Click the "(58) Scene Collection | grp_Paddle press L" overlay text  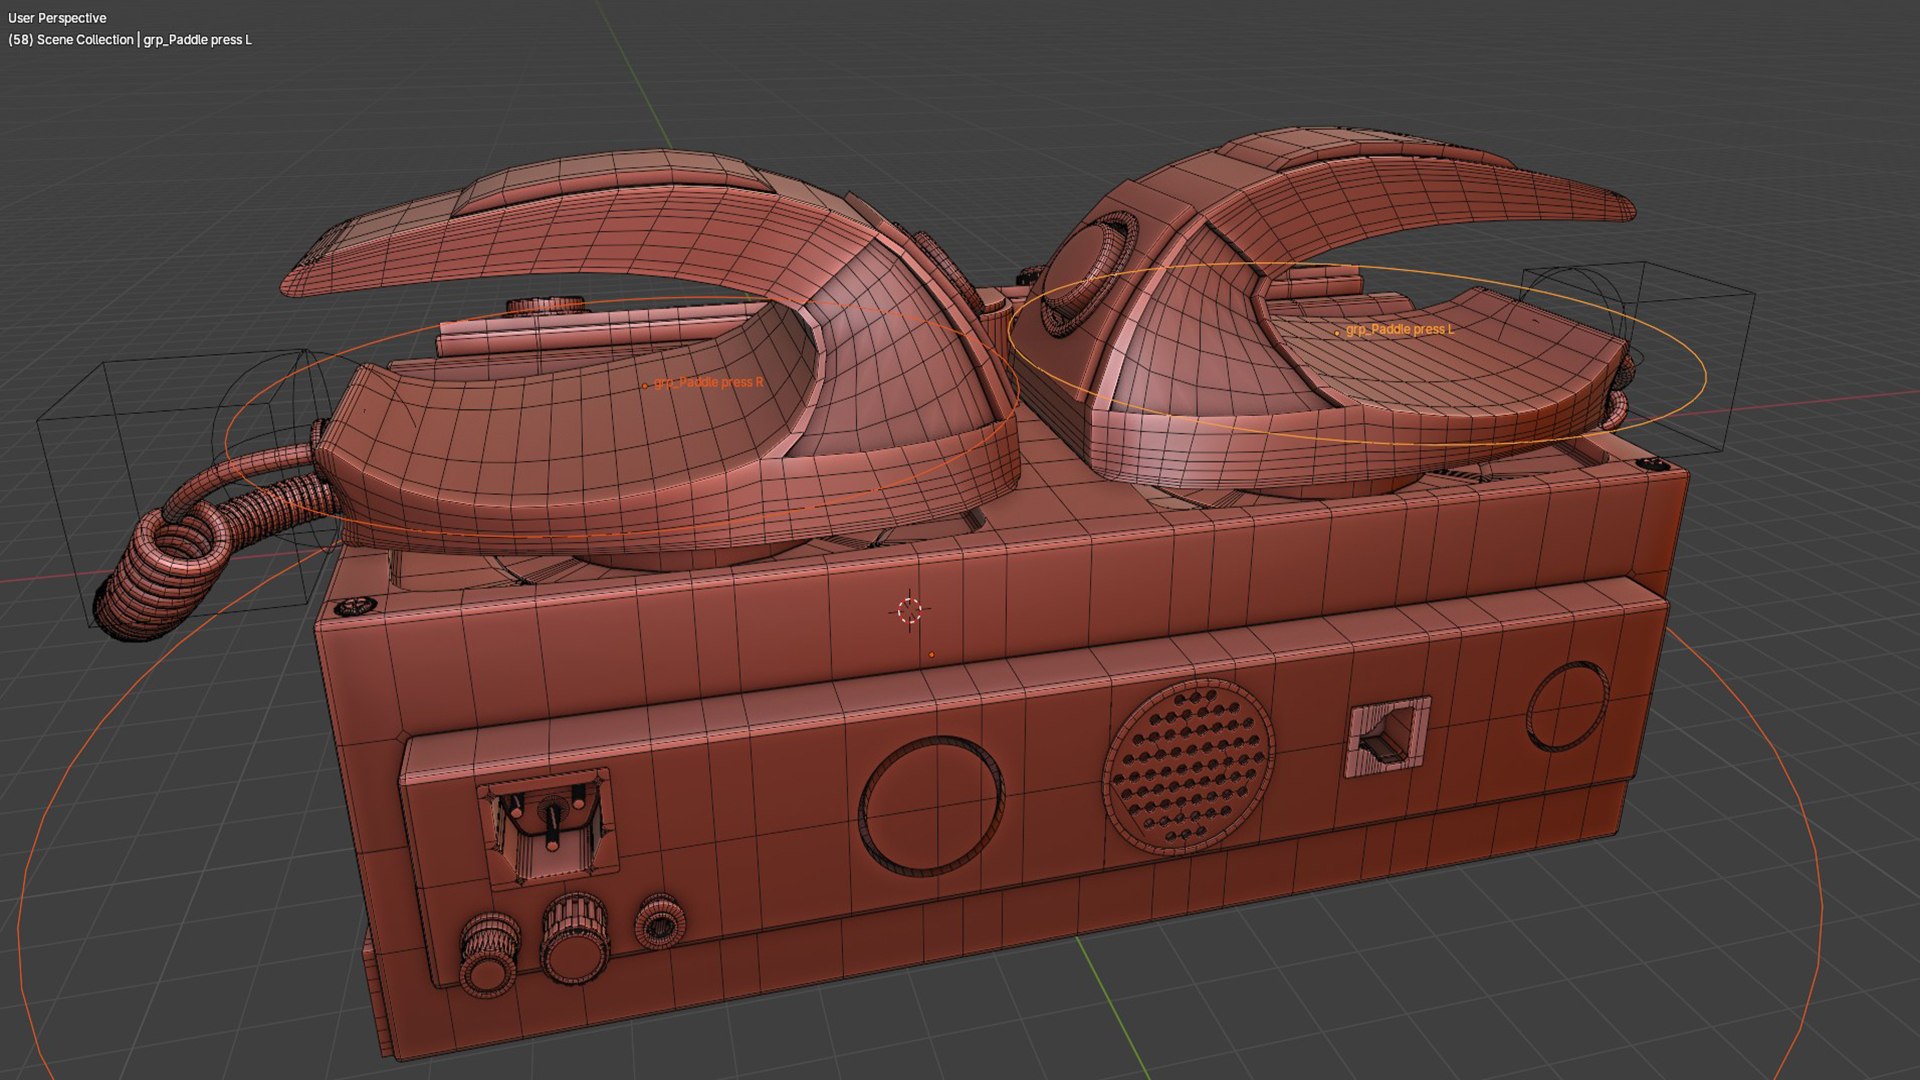(x=130, y=40)
